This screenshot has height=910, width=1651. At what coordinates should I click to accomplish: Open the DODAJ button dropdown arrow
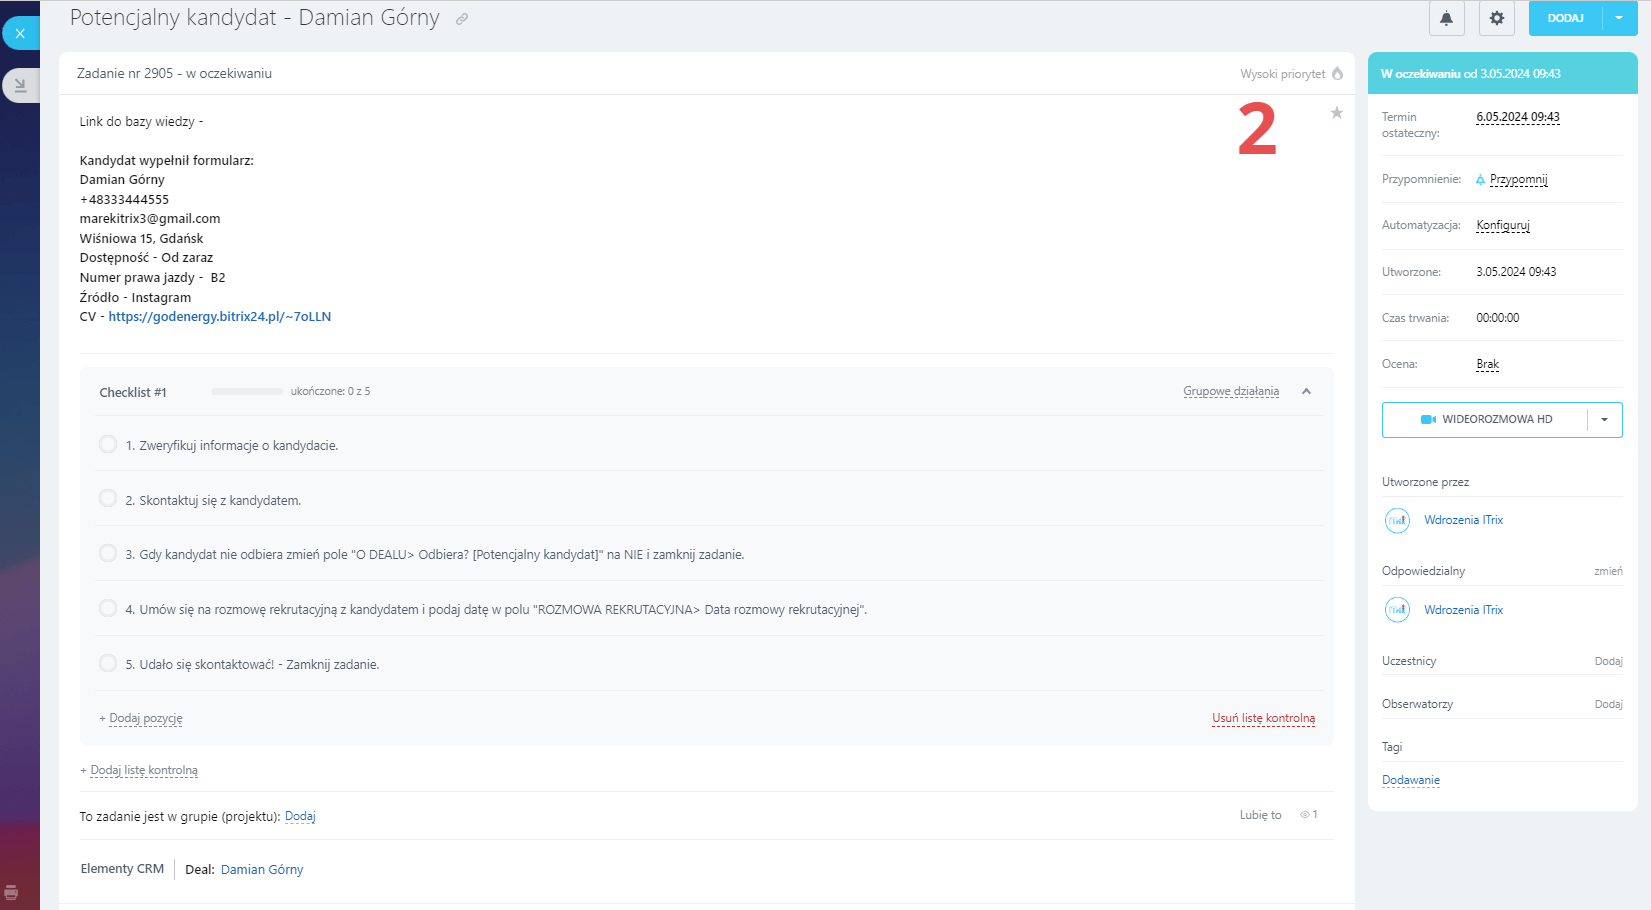[x=1619, y=18]
